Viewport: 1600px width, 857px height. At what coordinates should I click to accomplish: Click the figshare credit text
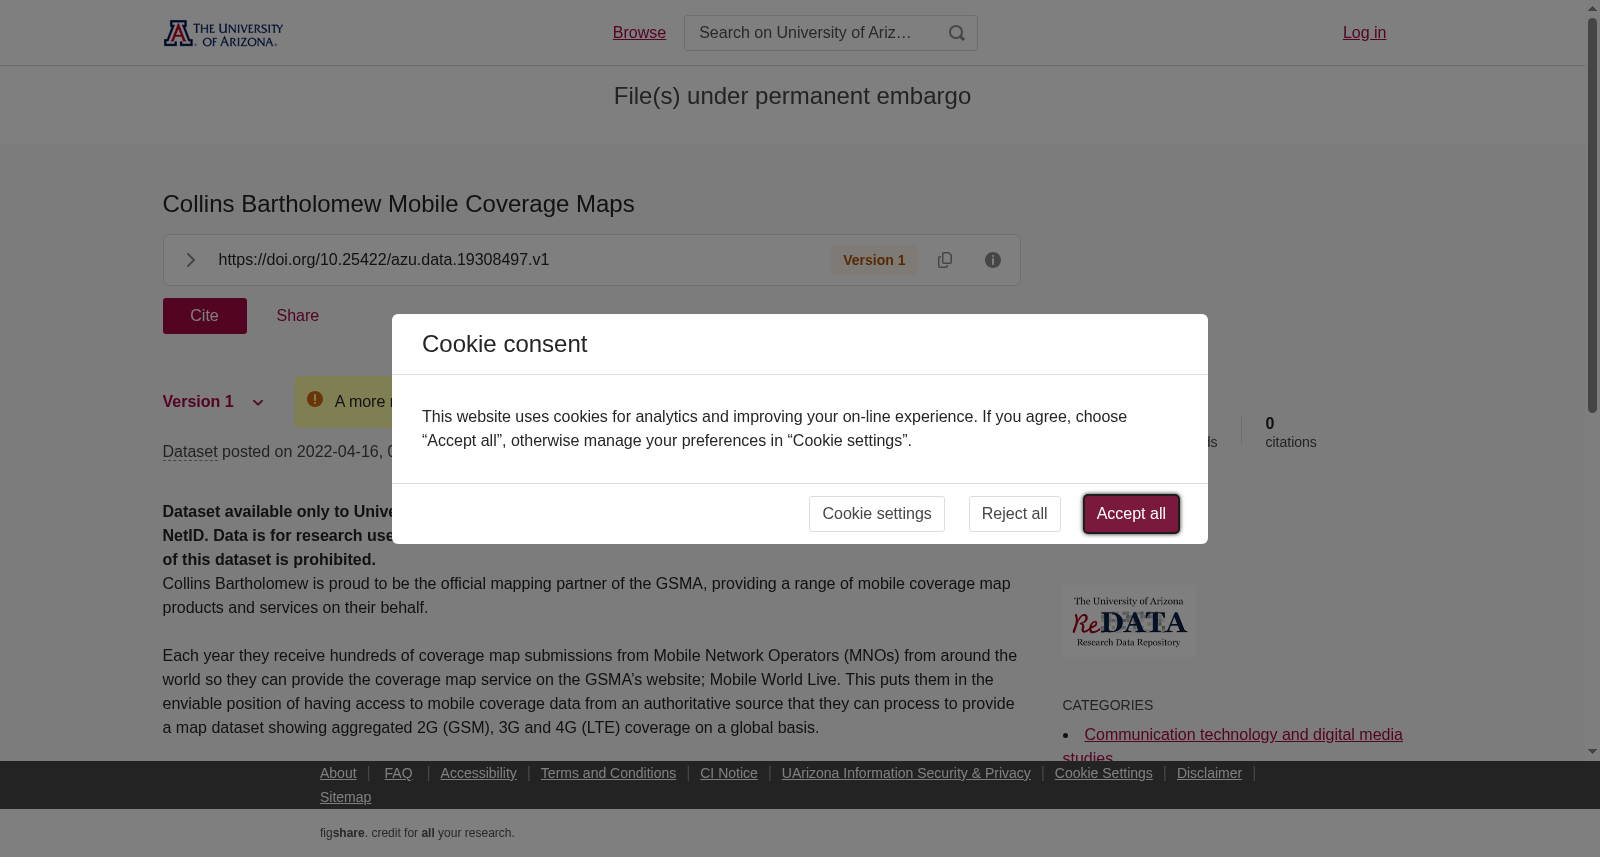[x=417, y=833]
